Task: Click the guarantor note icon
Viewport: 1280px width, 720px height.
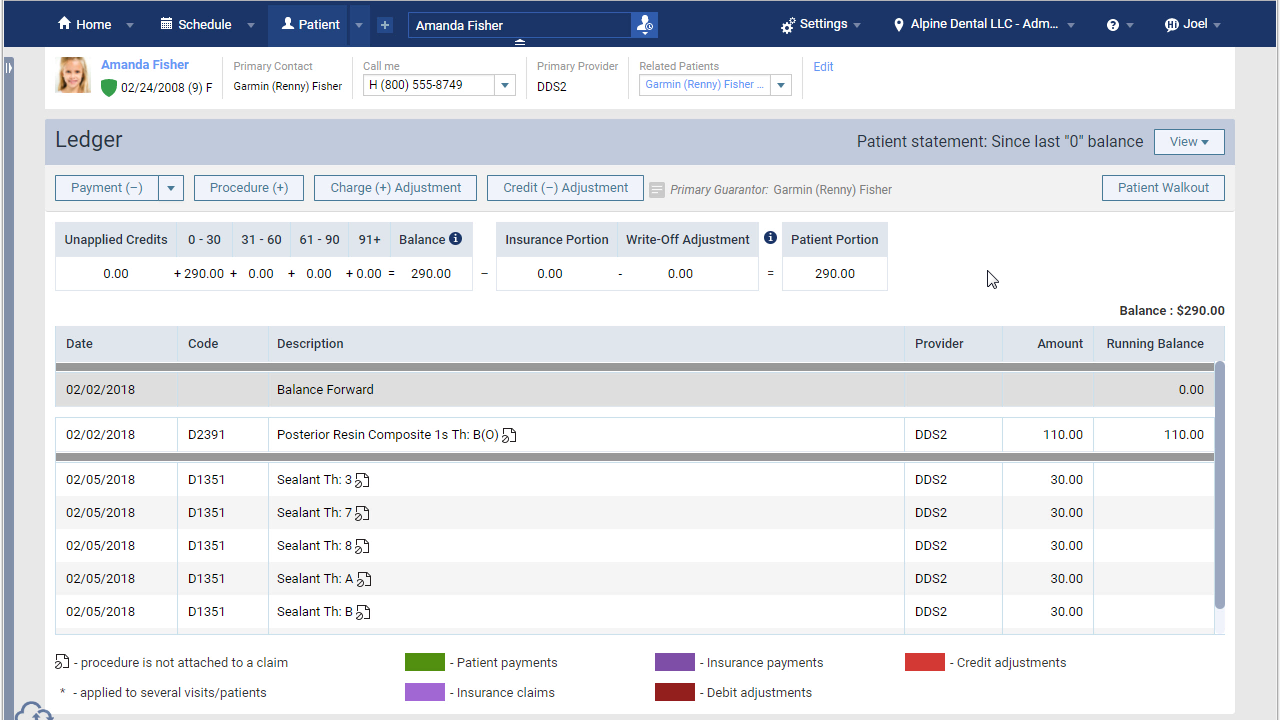Action: point(657,189)
